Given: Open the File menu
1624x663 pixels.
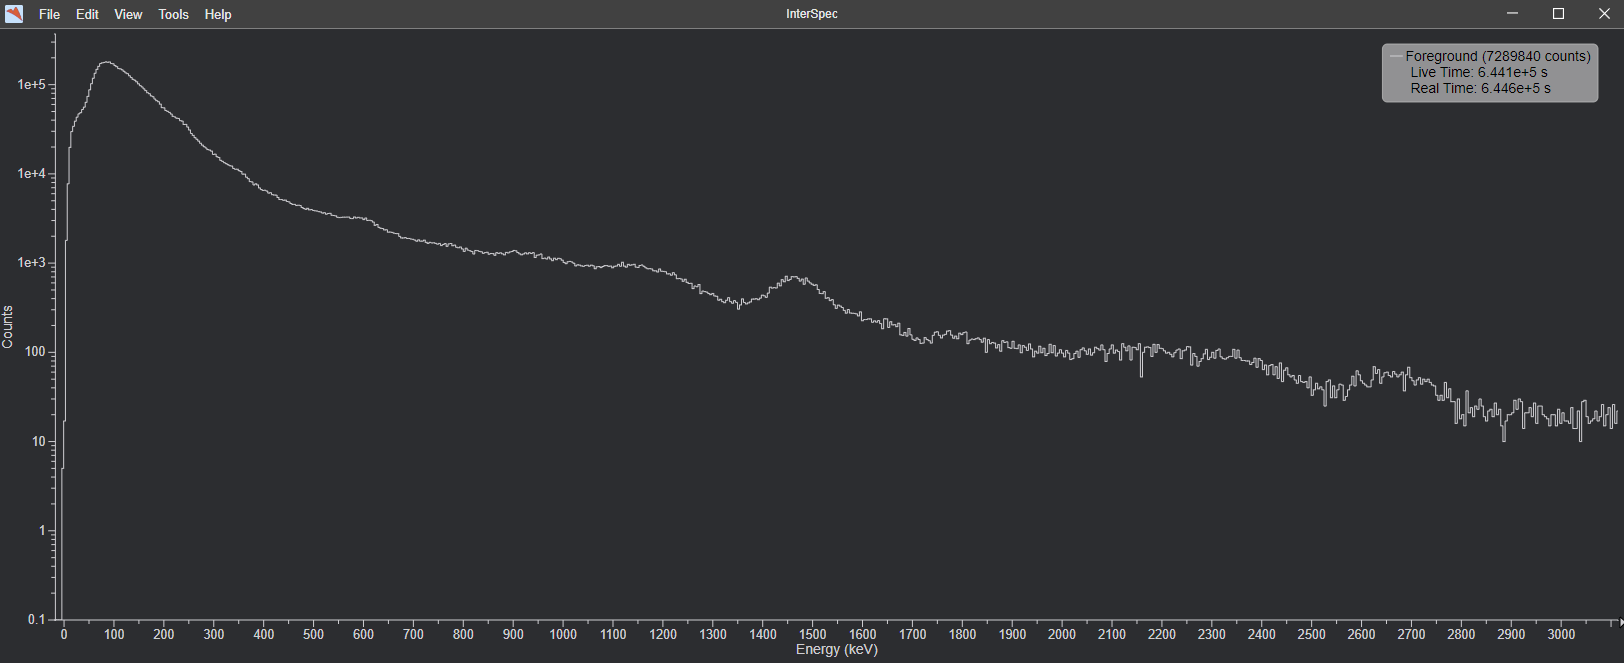Looking at the screenshot, I should 49,14.
